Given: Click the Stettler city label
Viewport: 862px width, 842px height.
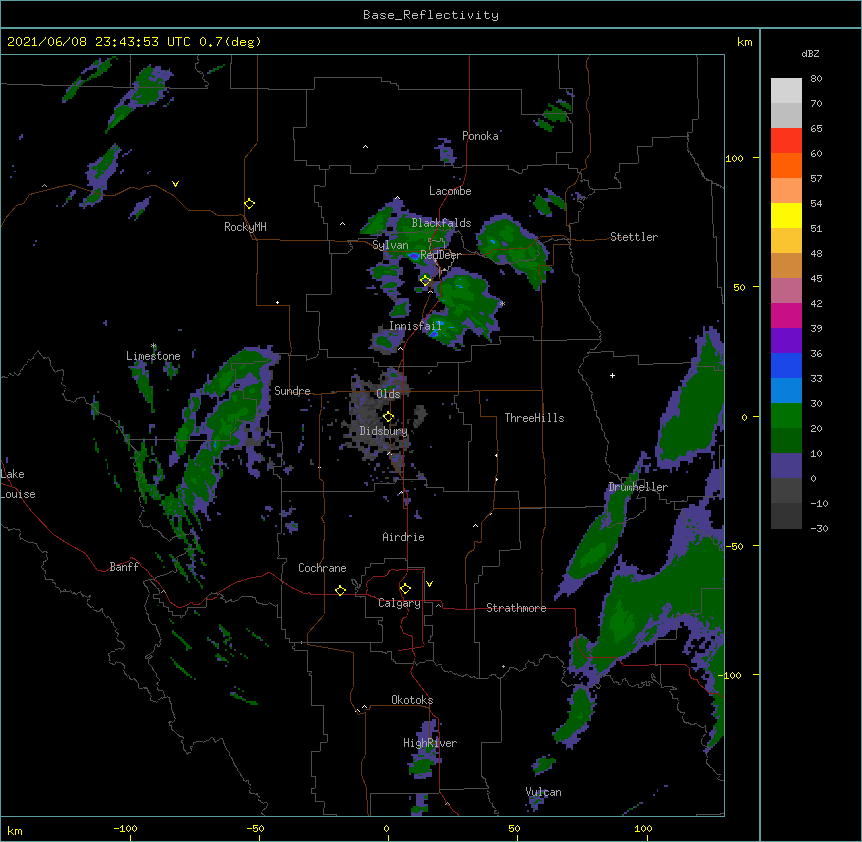Looking at the screenshot, I should [x=634, y=237].
